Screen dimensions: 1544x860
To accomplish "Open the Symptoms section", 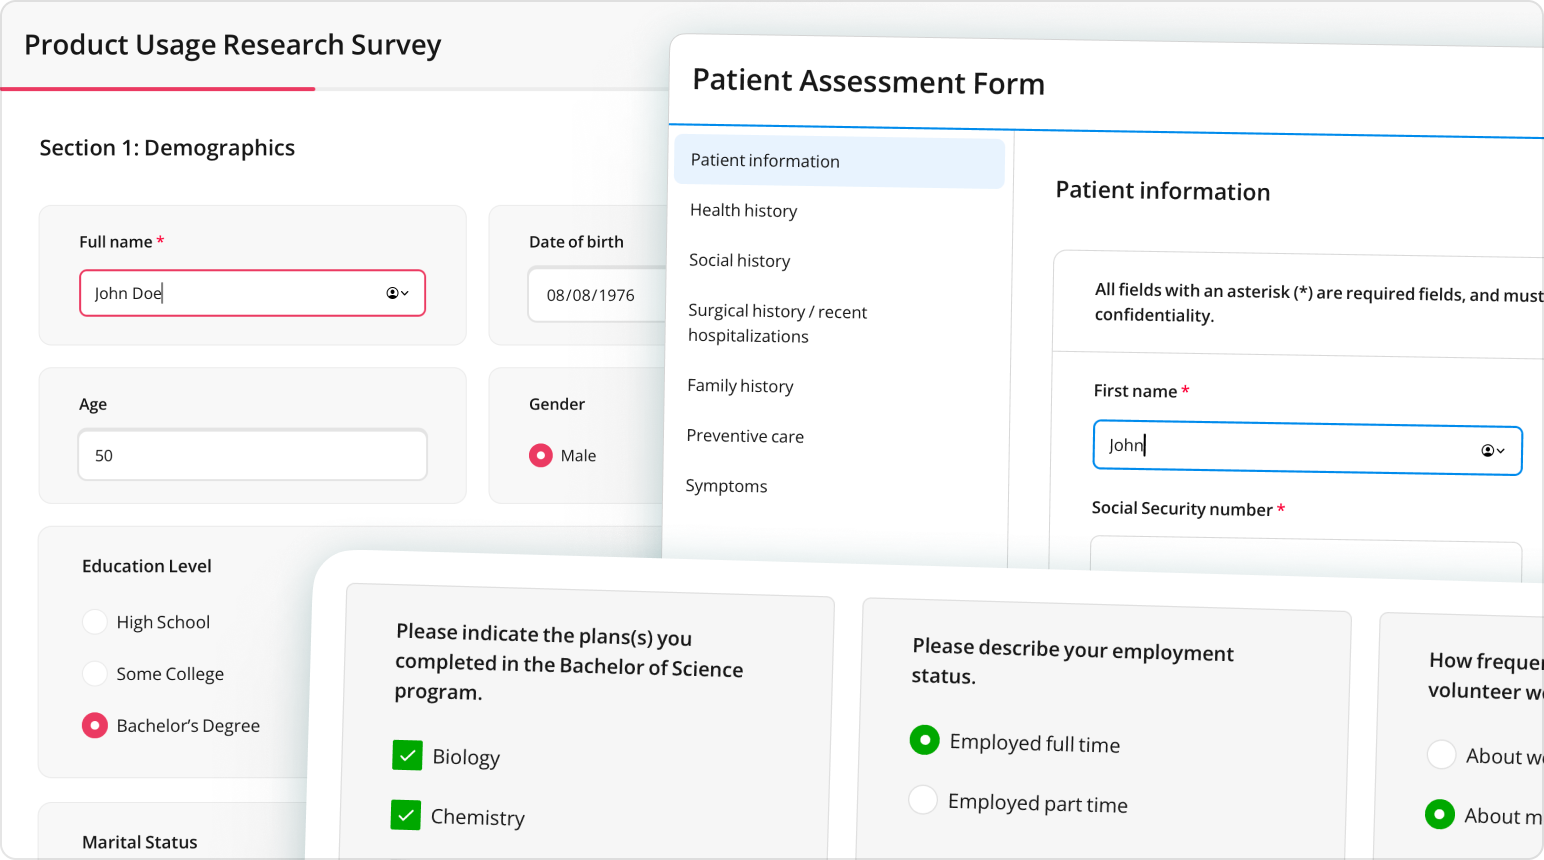I will click(726, 486).
